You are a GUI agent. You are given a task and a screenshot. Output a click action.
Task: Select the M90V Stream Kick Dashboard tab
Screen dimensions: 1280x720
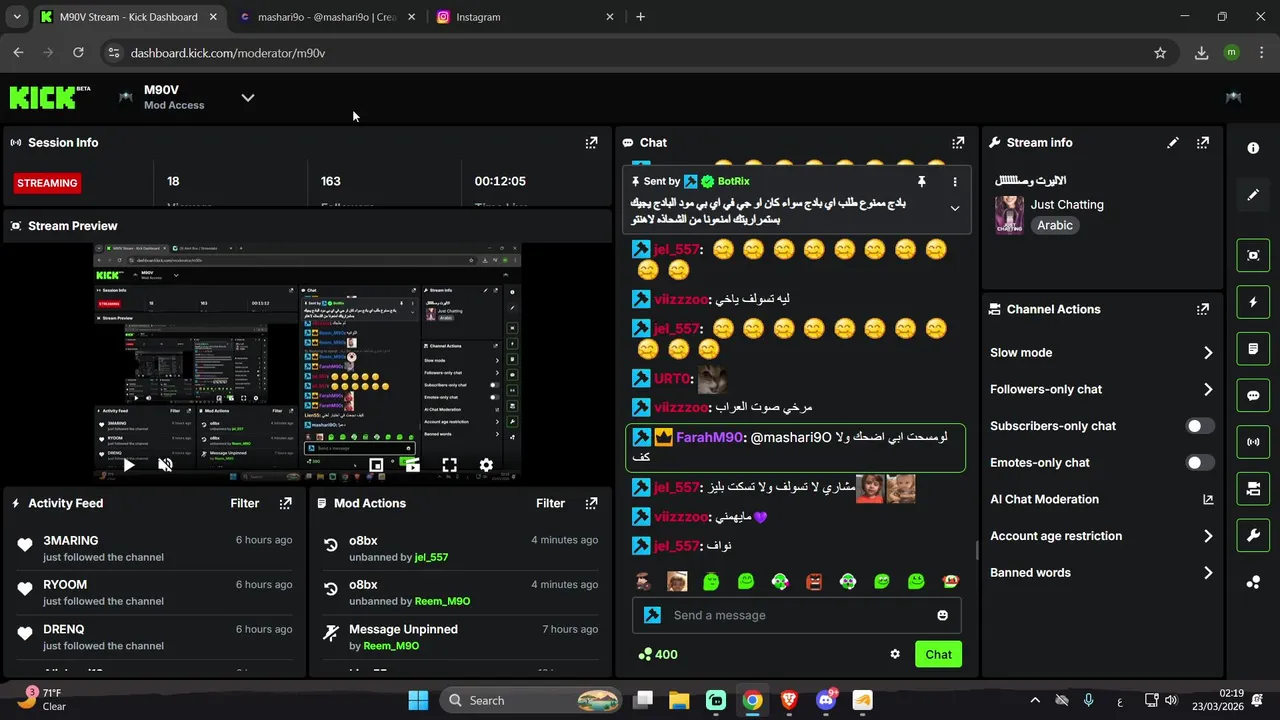tap(130, 17)
